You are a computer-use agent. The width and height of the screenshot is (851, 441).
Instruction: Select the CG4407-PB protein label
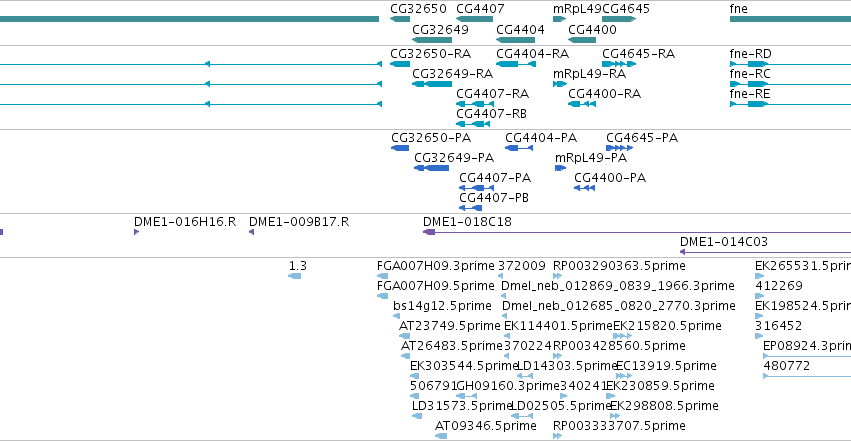click(x=494, y=199)
